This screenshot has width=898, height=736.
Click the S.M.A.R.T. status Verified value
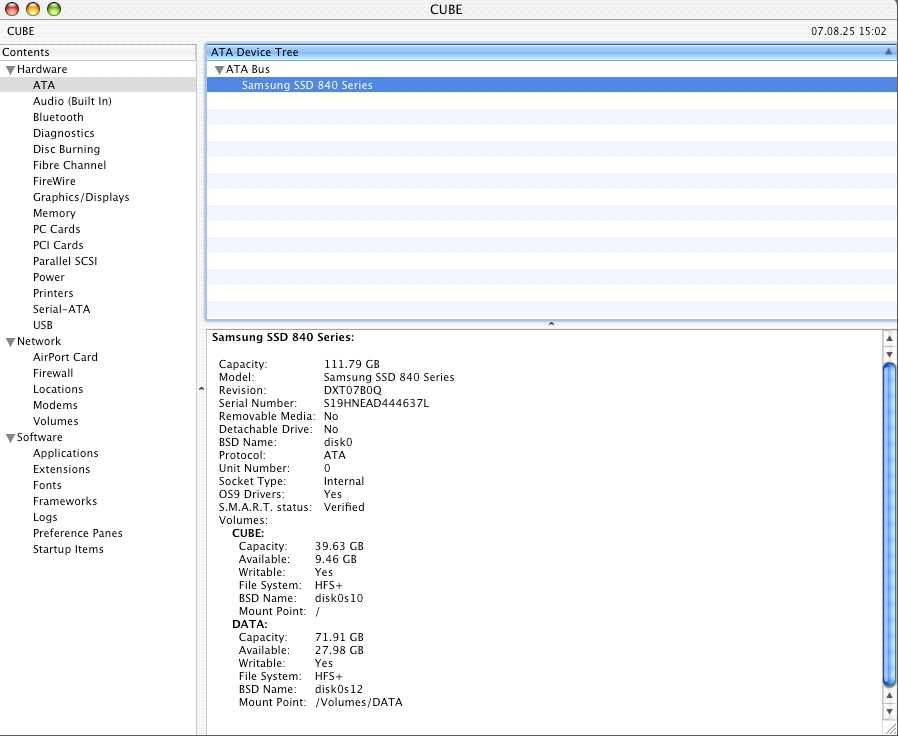[x=344, y=507]
